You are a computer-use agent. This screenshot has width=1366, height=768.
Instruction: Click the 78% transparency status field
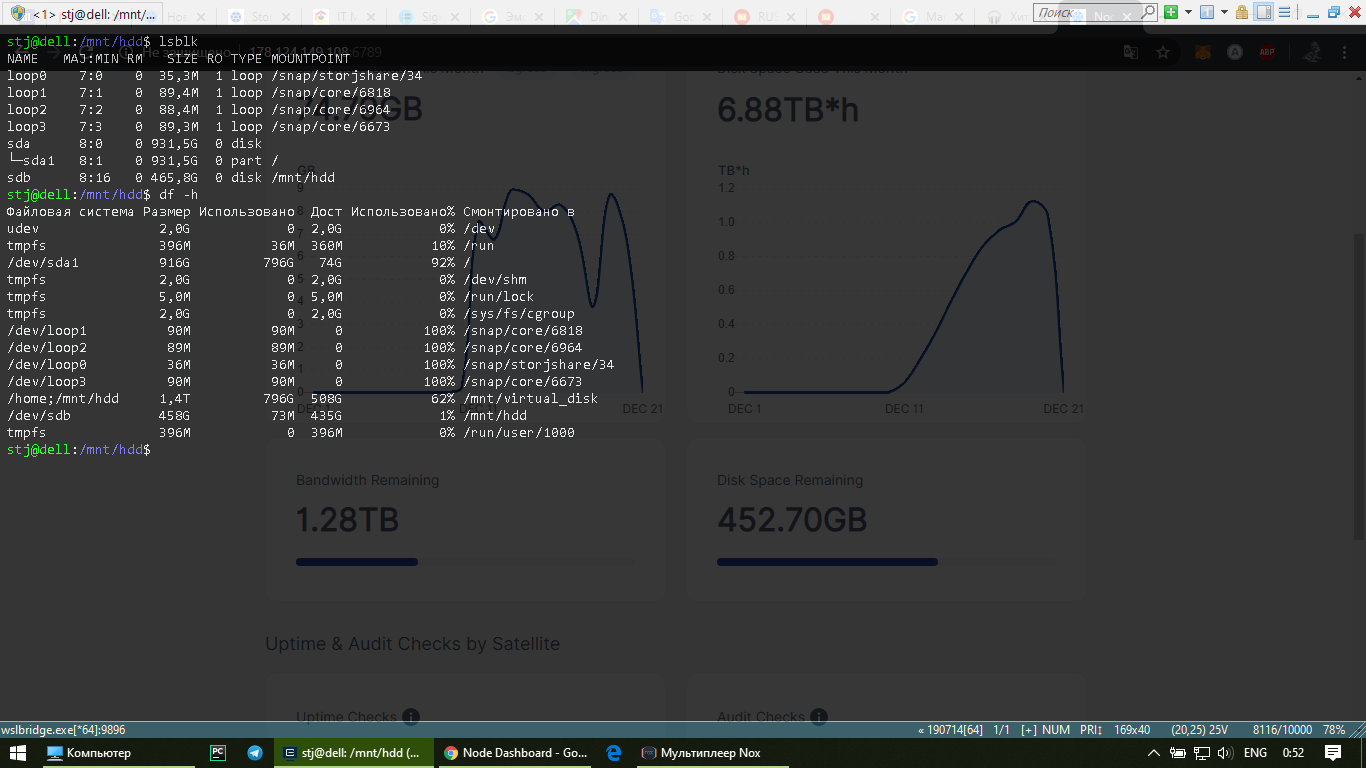click(1333, 730)
